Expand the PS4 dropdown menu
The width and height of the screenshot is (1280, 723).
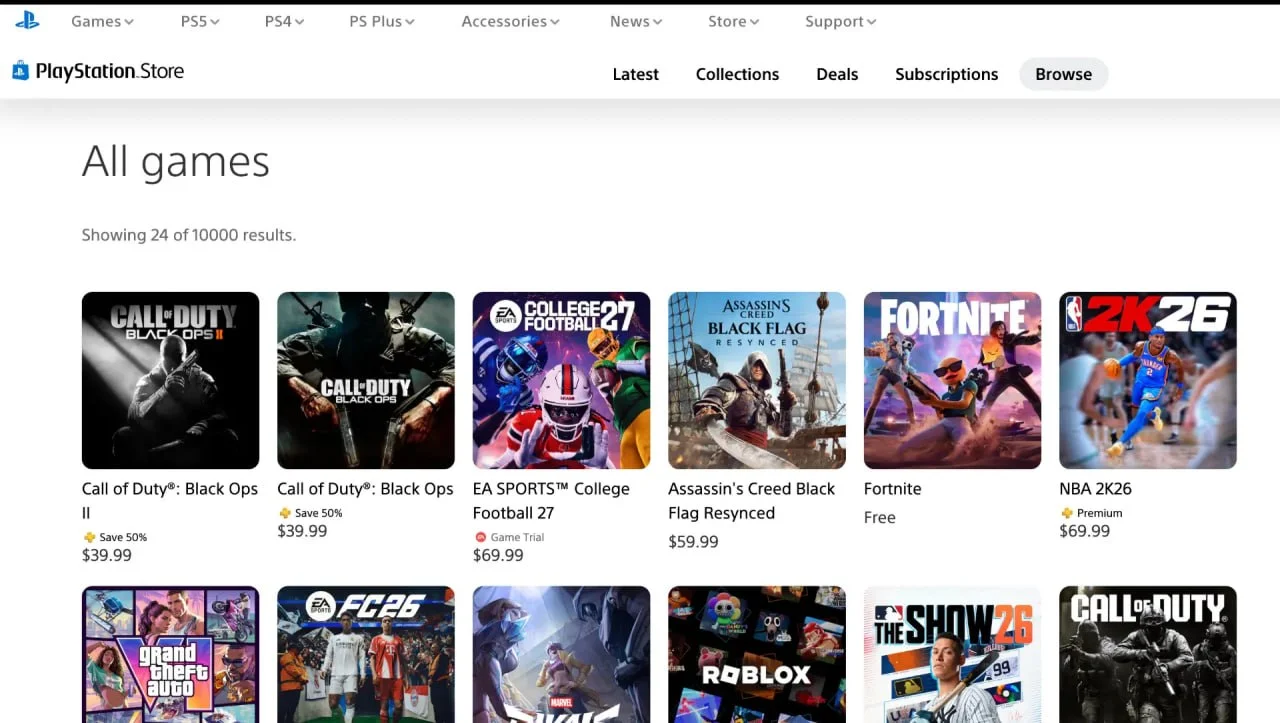pyautogui.click(x=285, y=21)
